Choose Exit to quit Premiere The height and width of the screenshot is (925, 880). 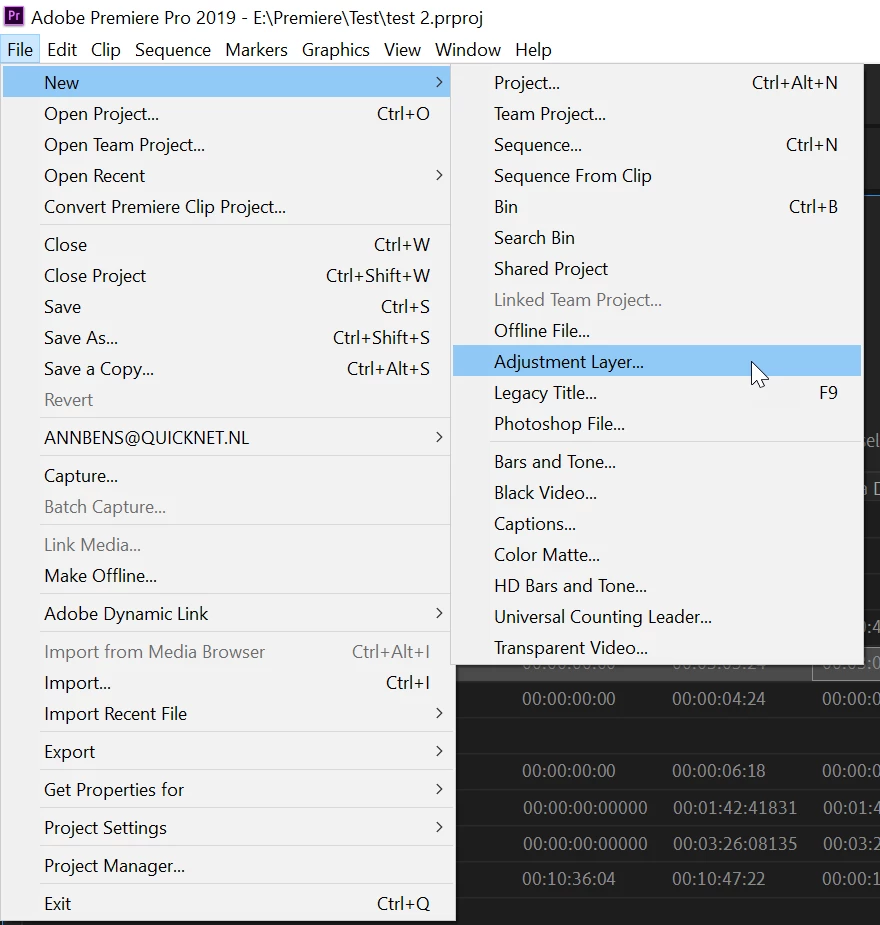tap(226, 903)
